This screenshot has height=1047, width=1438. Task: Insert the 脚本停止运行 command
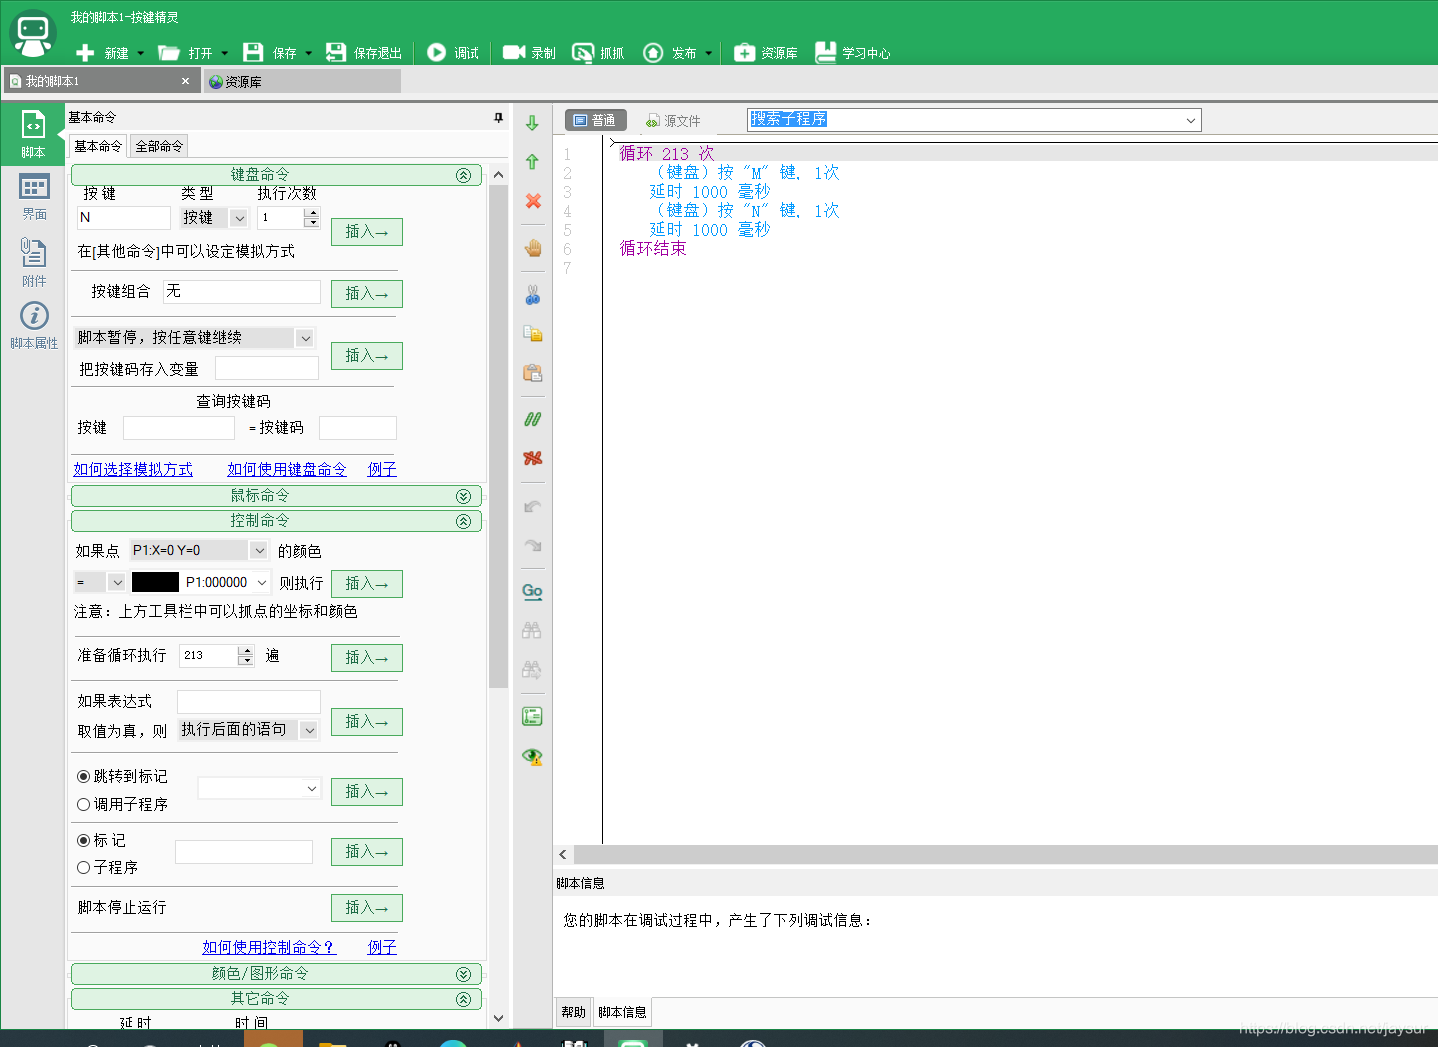click(x=367, y=908)
